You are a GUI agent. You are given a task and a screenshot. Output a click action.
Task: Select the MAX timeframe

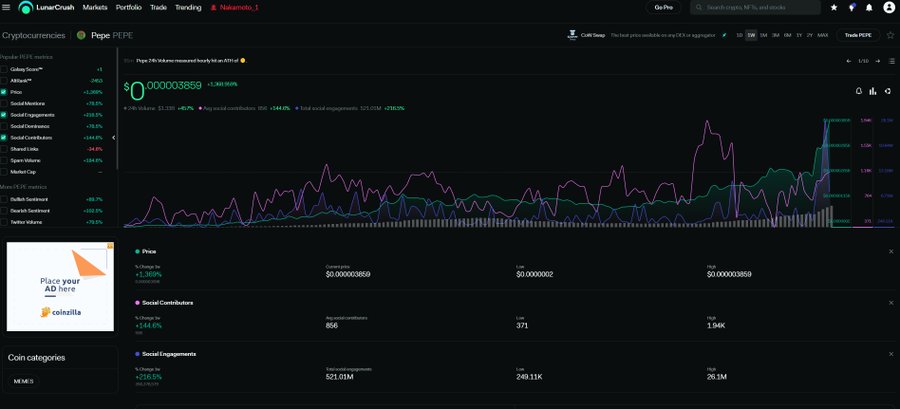click(823, 35)
